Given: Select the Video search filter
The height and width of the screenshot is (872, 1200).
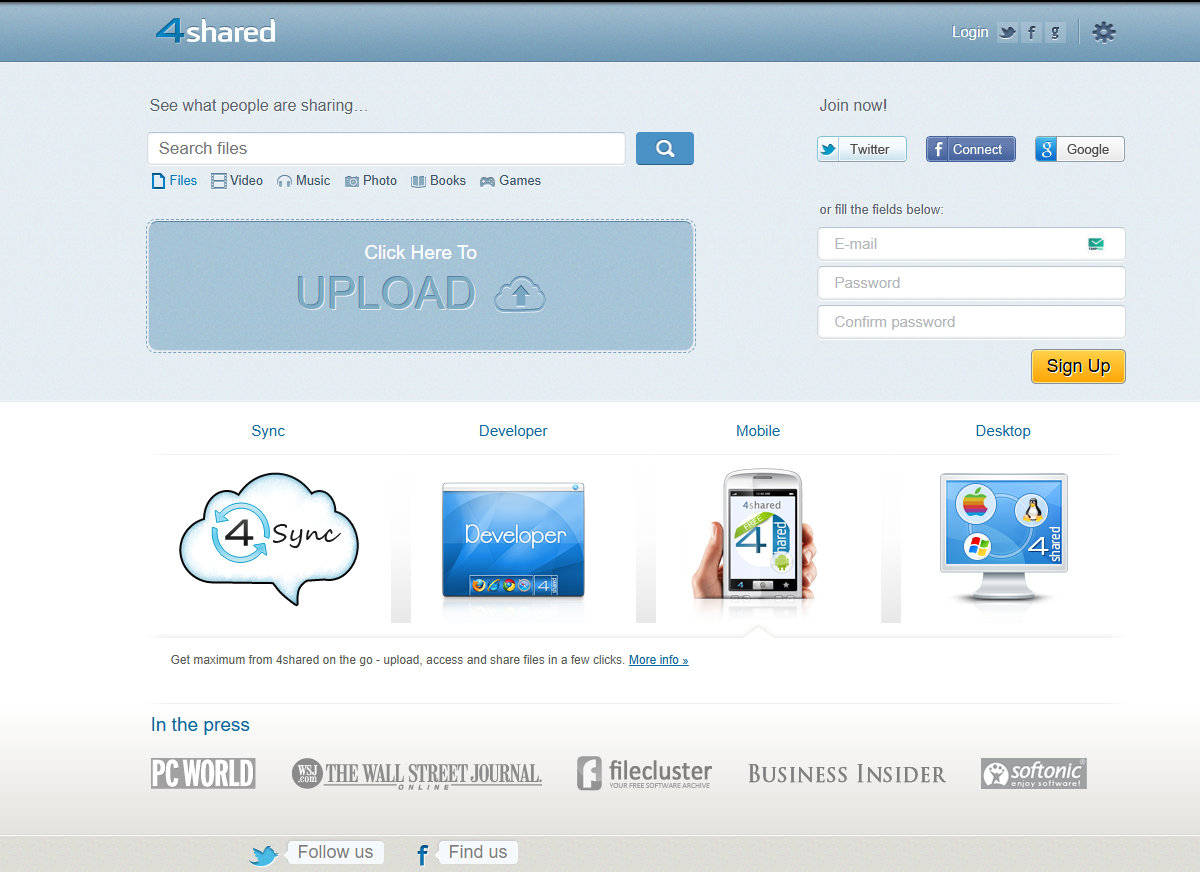Looking at the screenshot, I should (x=237, y=181).
